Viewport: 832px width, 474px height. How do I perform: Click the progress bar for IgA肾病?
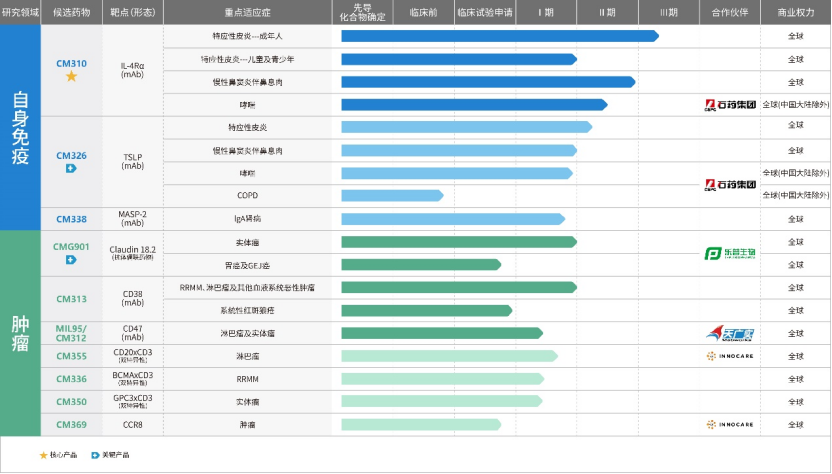coord(453,219)
